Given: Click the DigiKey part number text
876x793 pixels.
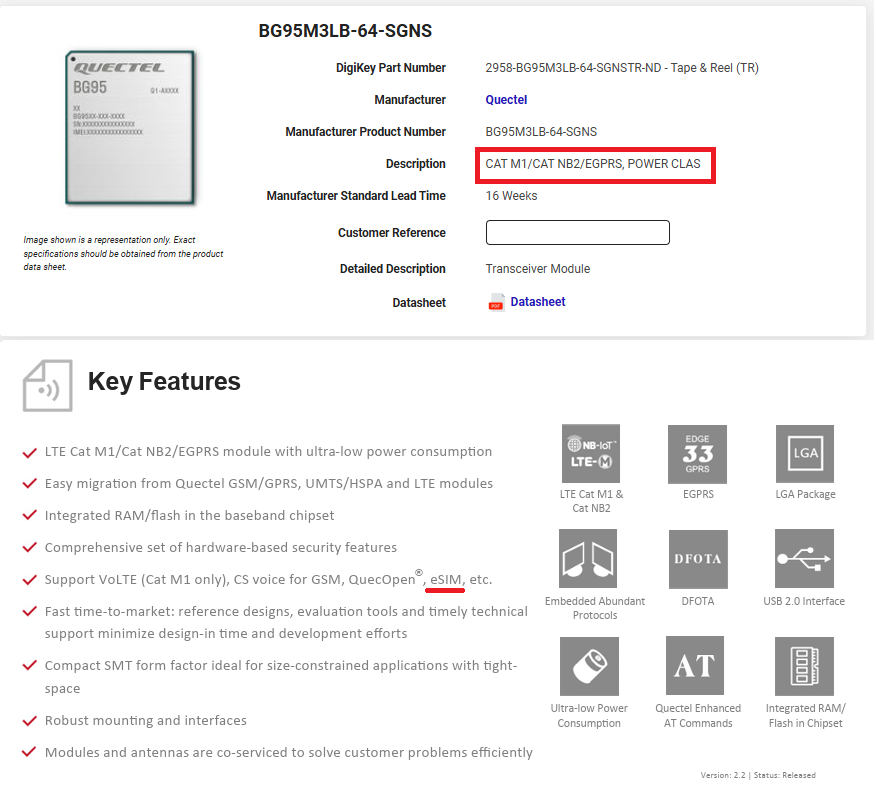Looking at the screenshot, I should tap(621, 68).
